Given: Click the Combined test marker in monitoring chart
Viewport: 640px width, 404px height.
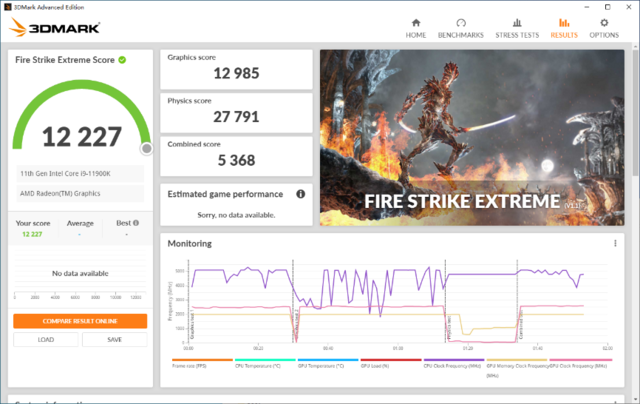Looking at the screenshot, I should [x=520, y=326].
